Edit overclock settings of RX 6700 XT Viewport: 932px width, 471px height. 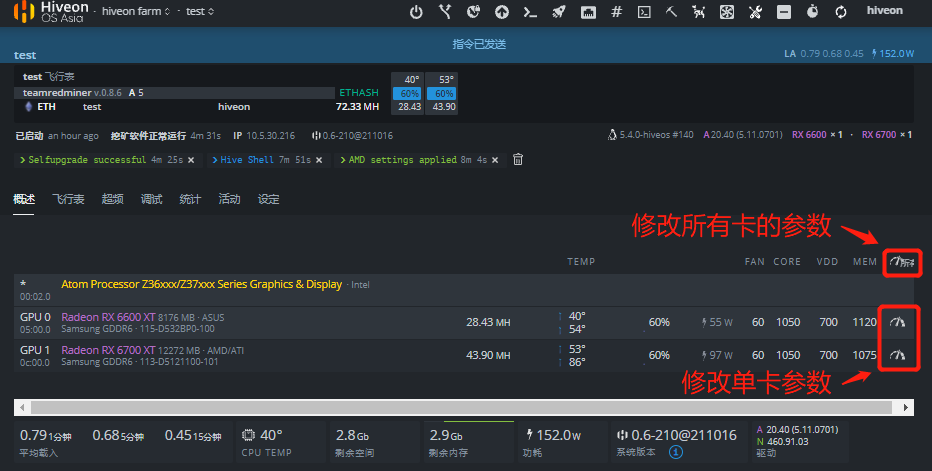(897, 355)
